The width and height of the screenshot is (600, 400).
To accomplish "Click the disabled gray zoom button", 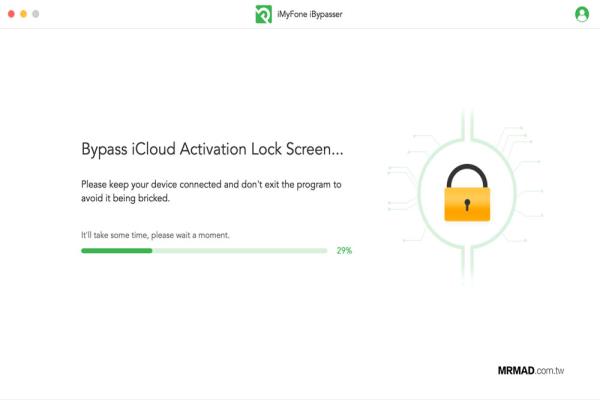I will tap(36, 14).
